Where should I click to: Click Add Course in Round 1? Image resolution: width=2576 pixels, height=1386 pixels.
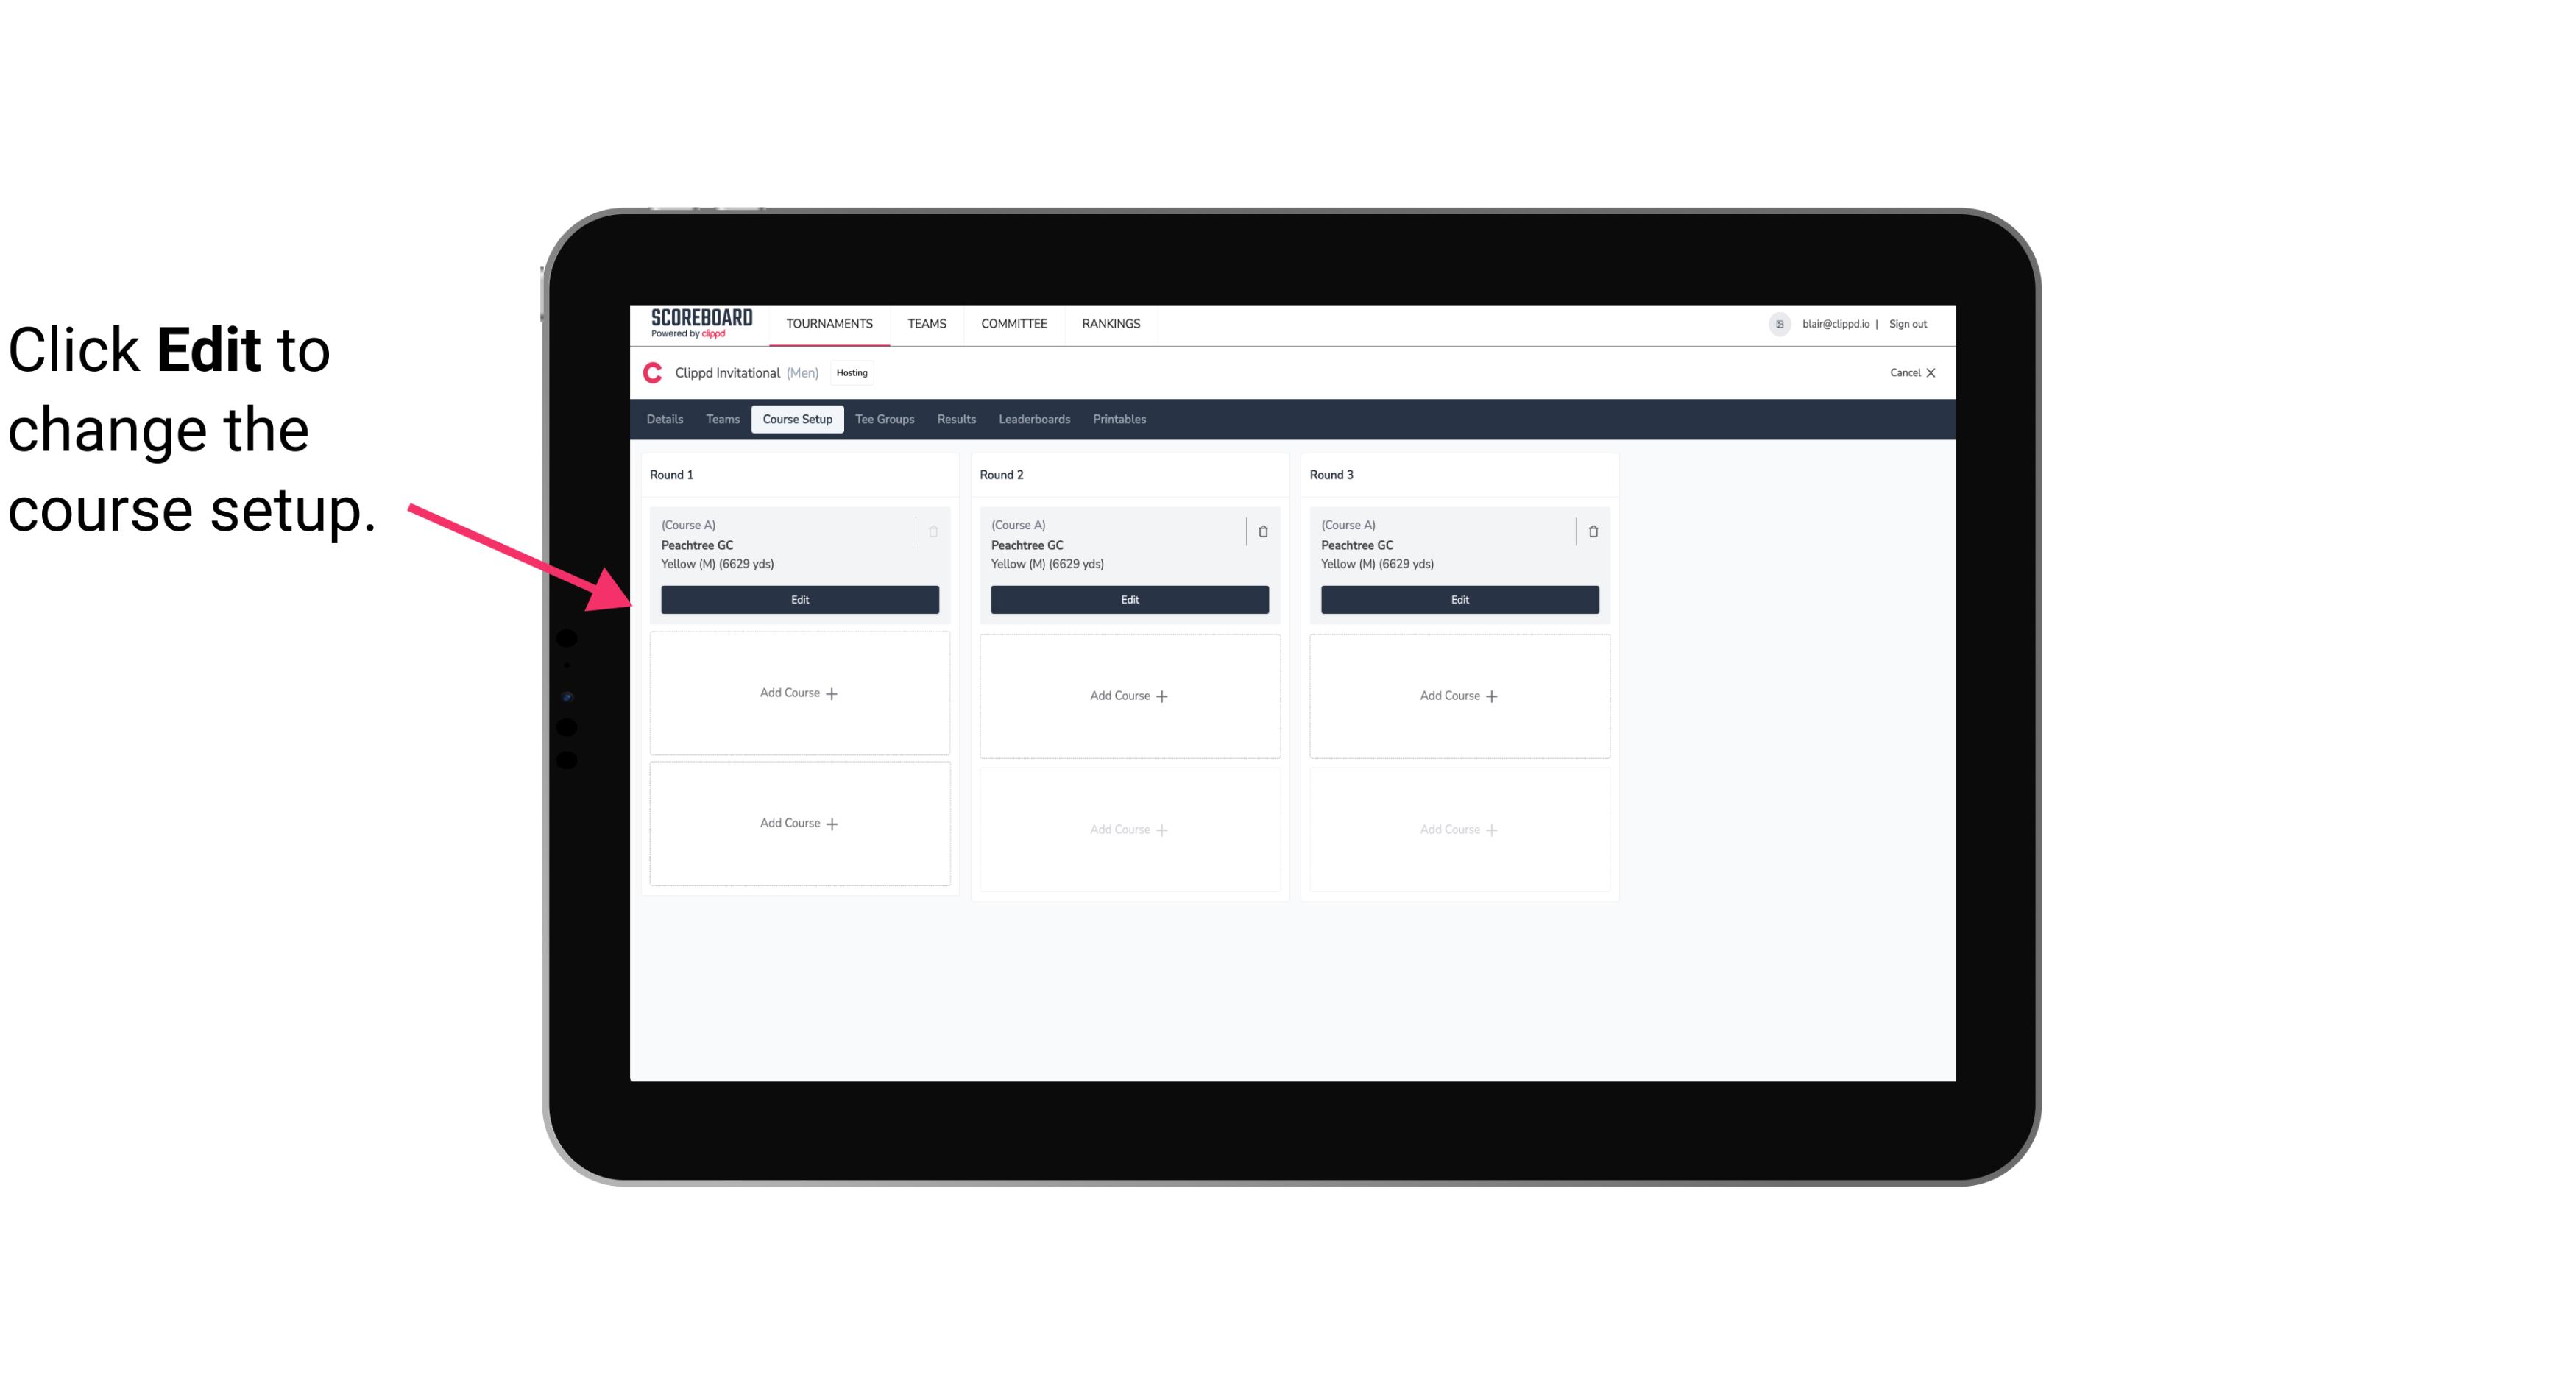click(799, 693)
